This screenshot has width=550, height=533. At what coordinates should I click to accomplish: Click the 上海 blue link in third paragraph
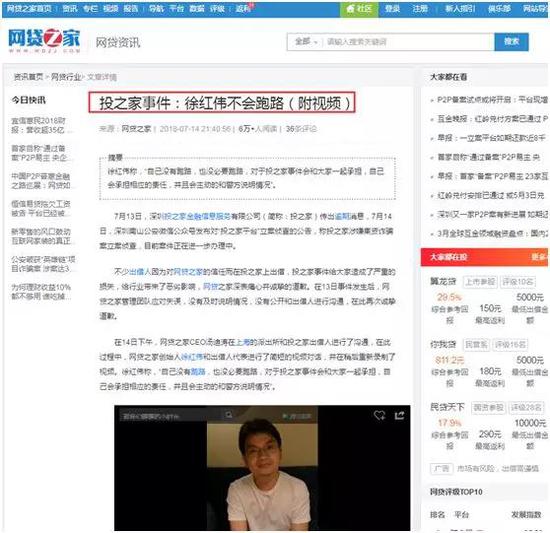click(x=243, y=342)
